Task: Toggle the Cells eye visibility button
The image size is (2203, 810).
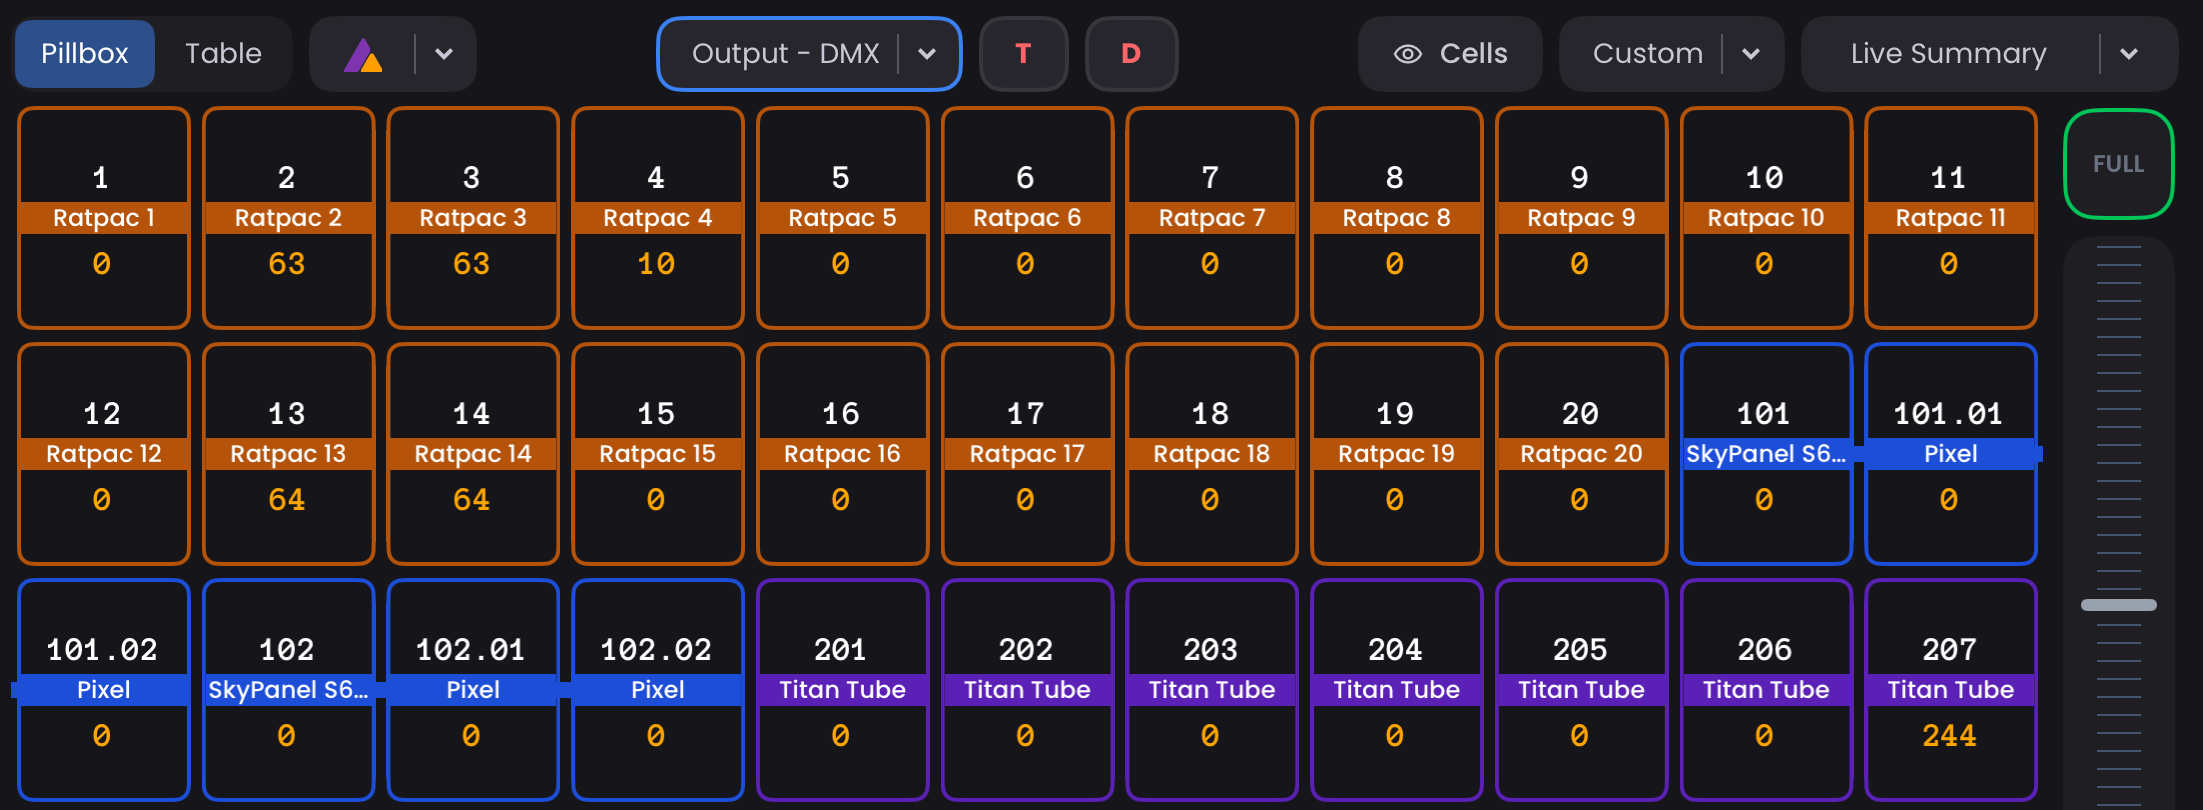Action: 1449,54
